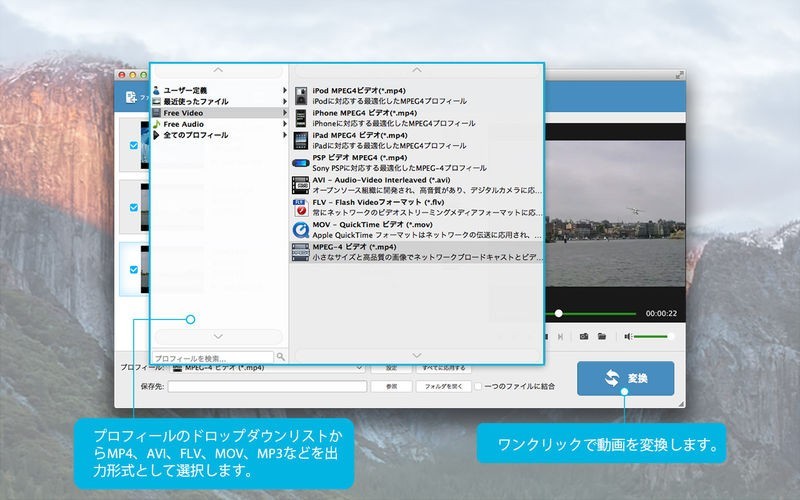Viewport: 800px width, 500px height.
Task: Select the MOV QuickTime format icon
Action: [x=300, y=229]
